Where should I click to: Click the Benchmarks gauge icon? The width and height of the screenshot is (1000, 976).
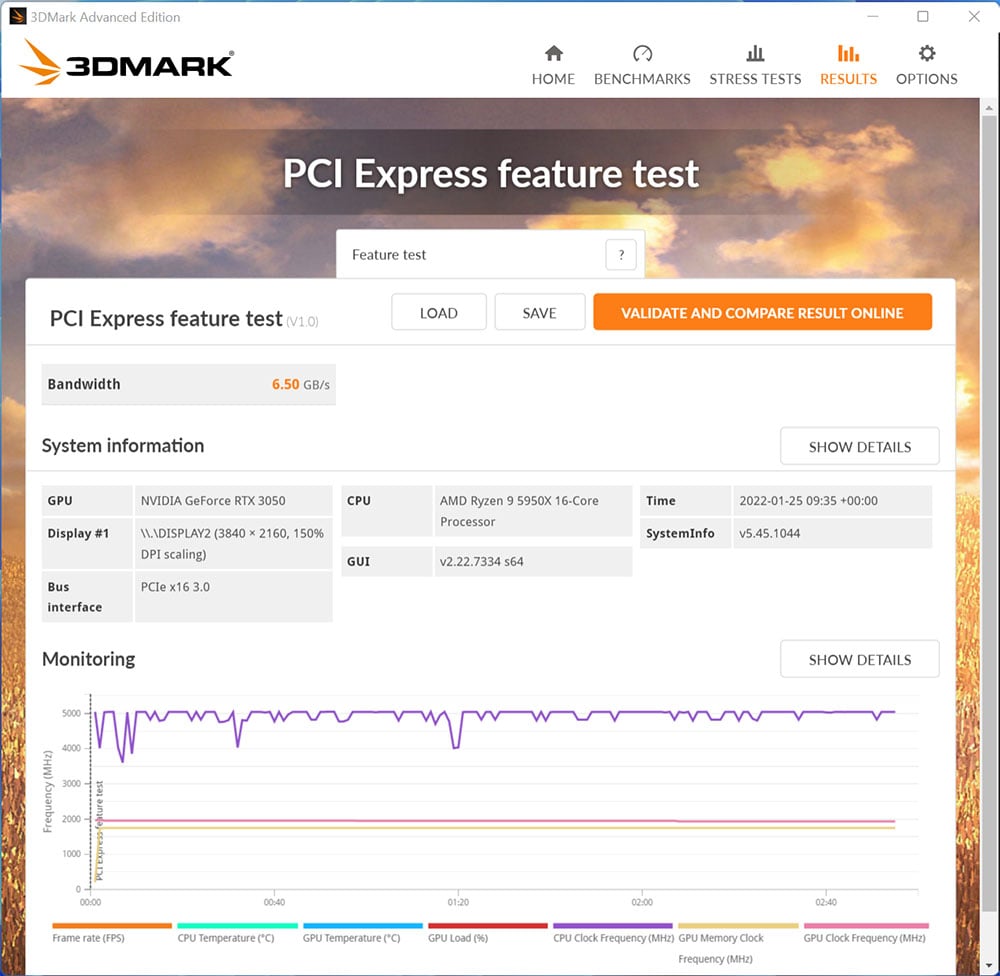click(x=642, y=54)
